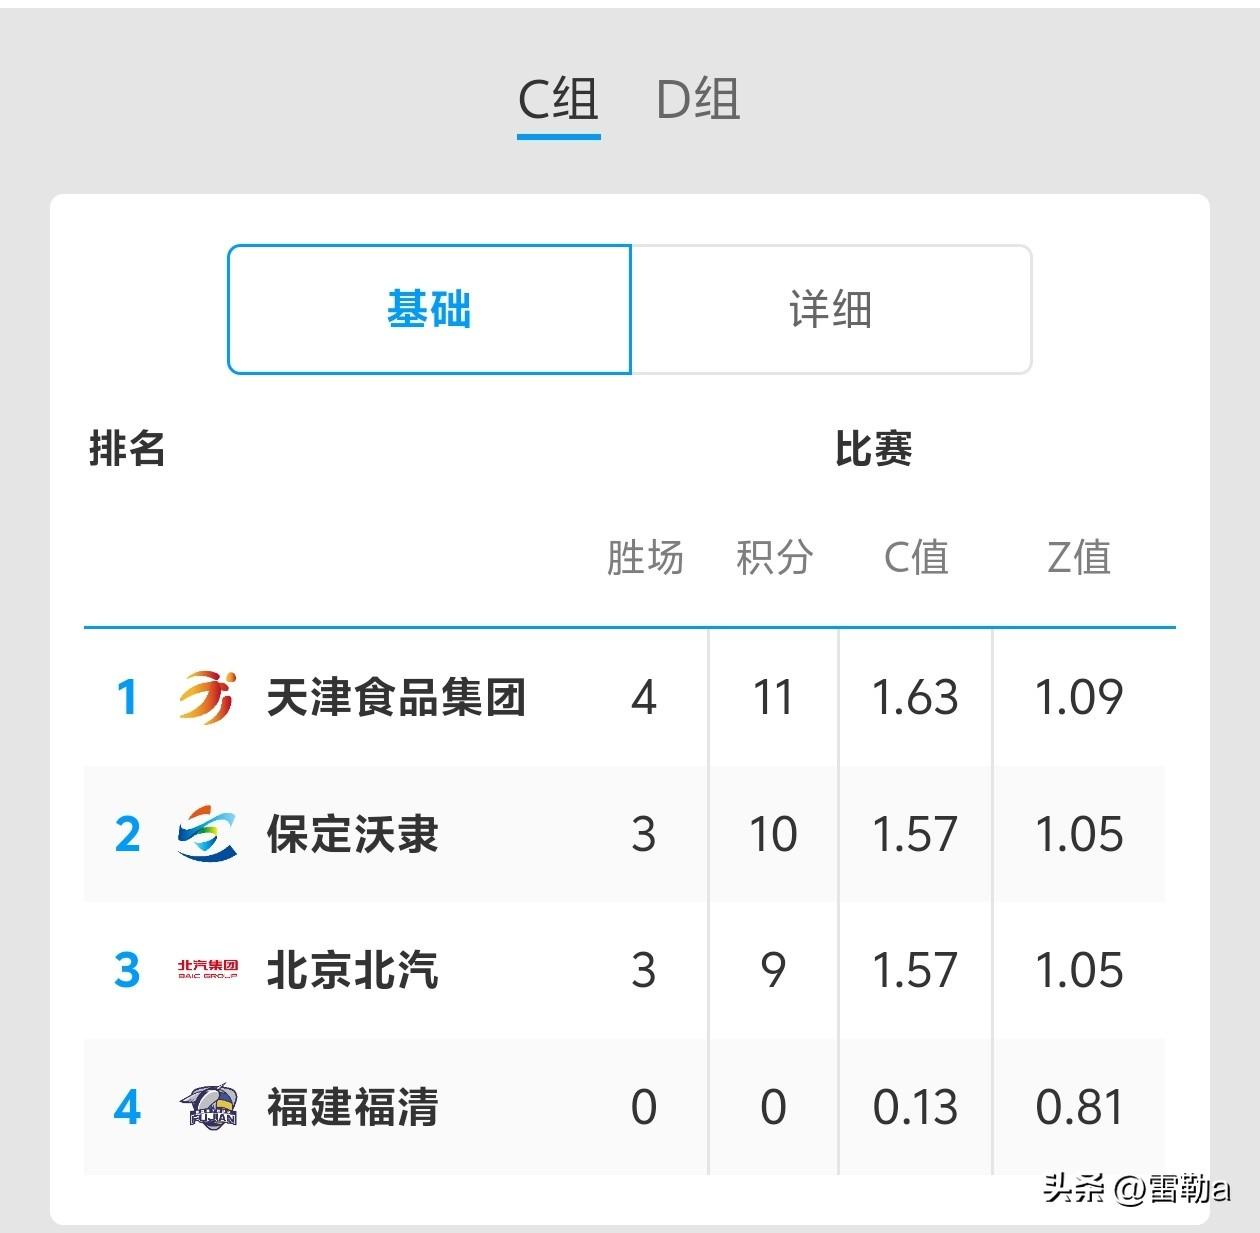Switch to the D组 tab
The width and height of the screenshot is (1260, 1233).
click(x=698, y=100)
